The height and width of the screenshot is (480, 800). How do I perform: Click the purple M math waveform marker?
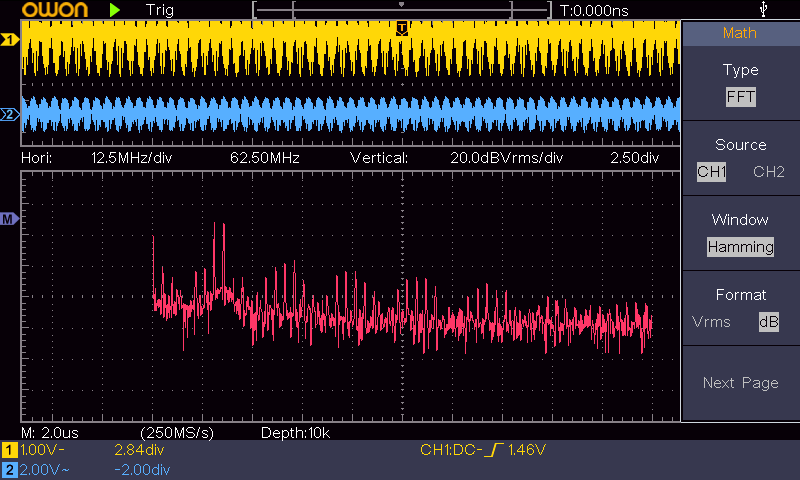[x=10, y=218]
